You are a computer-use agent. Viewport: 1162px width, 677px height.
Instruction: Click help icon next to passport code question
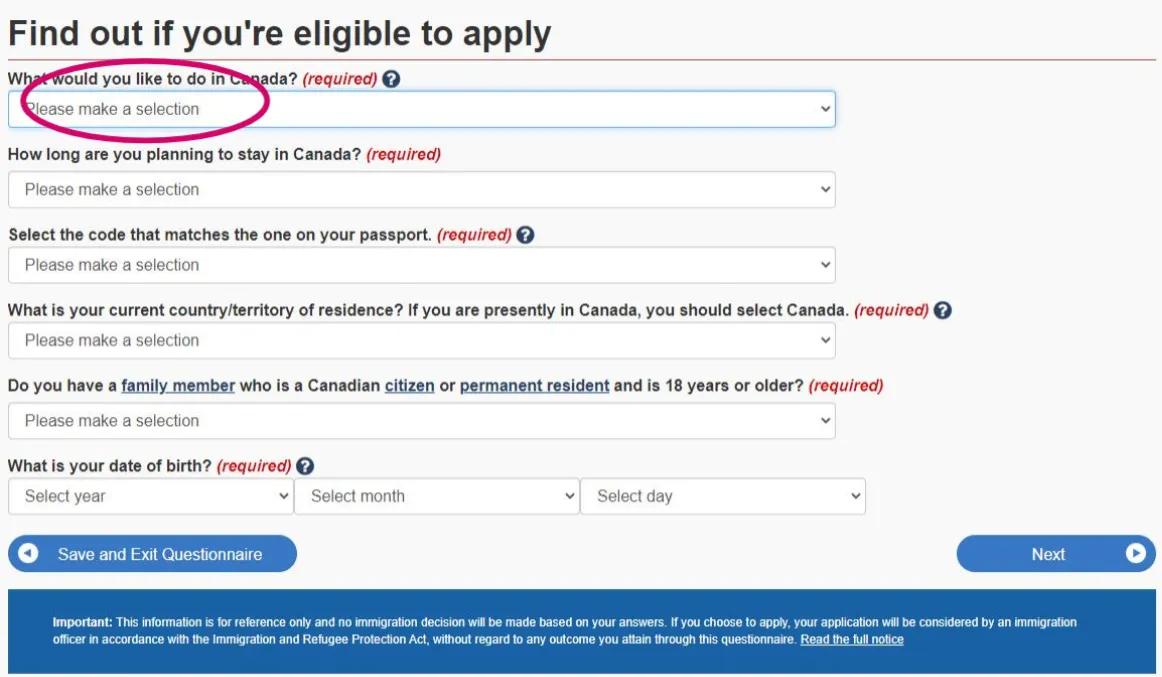(x=525, y=235)
